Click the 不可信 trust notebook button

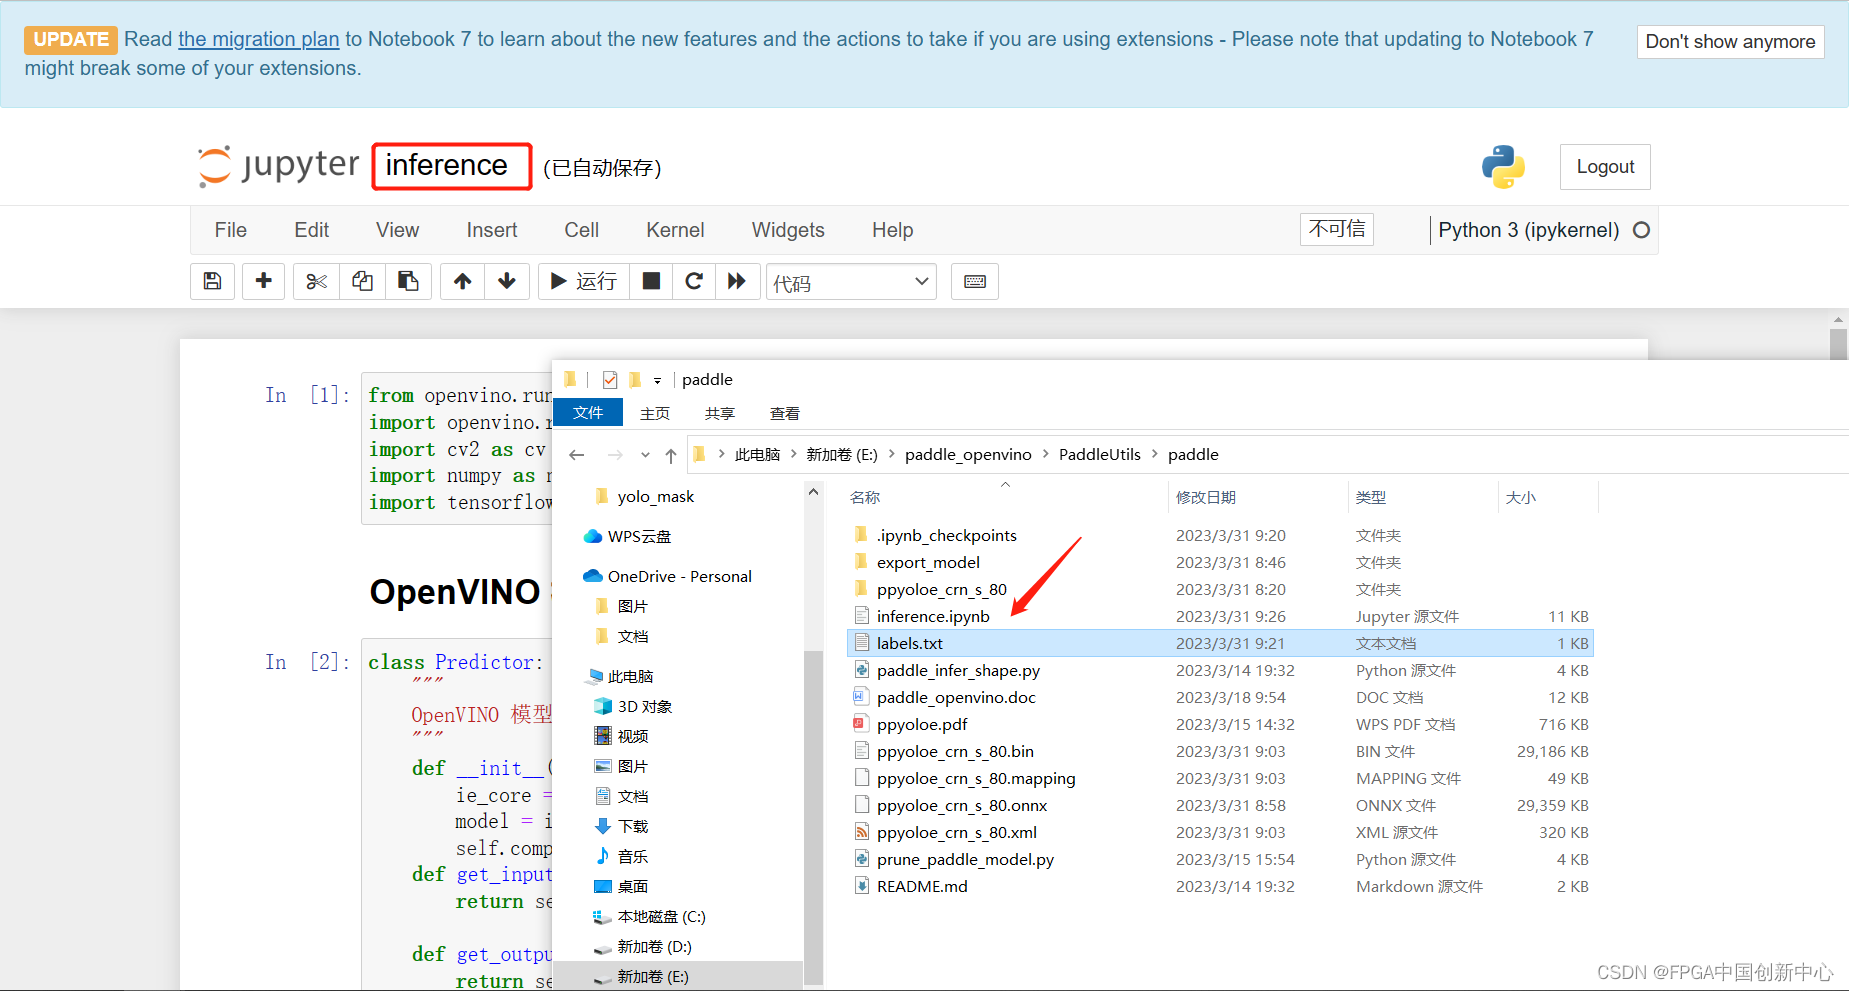tap(1337, 229)
